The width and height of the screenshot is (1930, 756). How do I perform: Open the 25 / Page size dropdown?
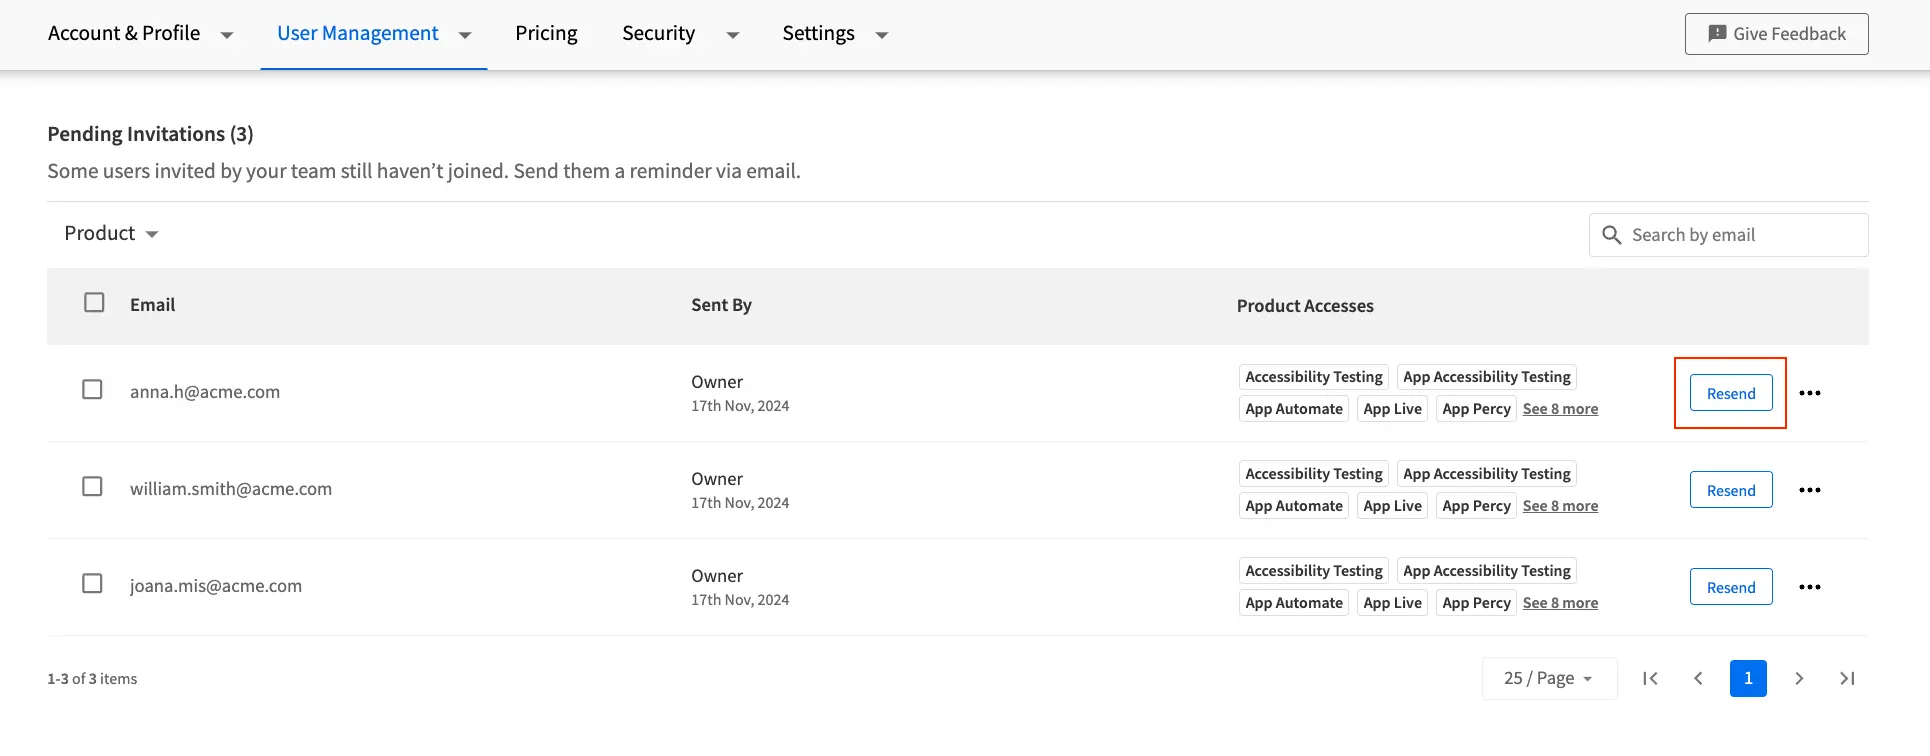(x=1548, y=679)
